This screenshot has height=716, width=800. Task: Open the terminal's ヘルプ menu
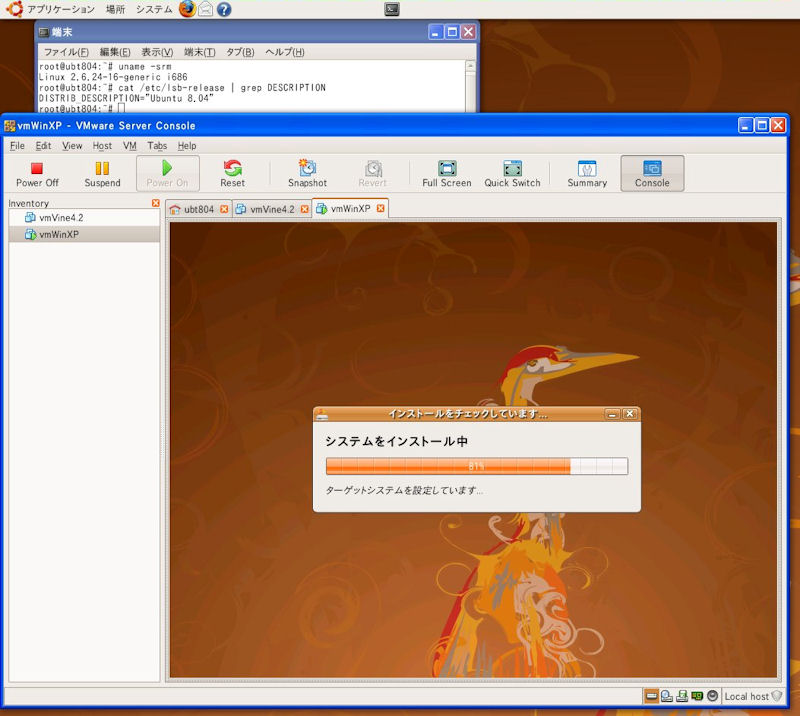pos(285,52)
